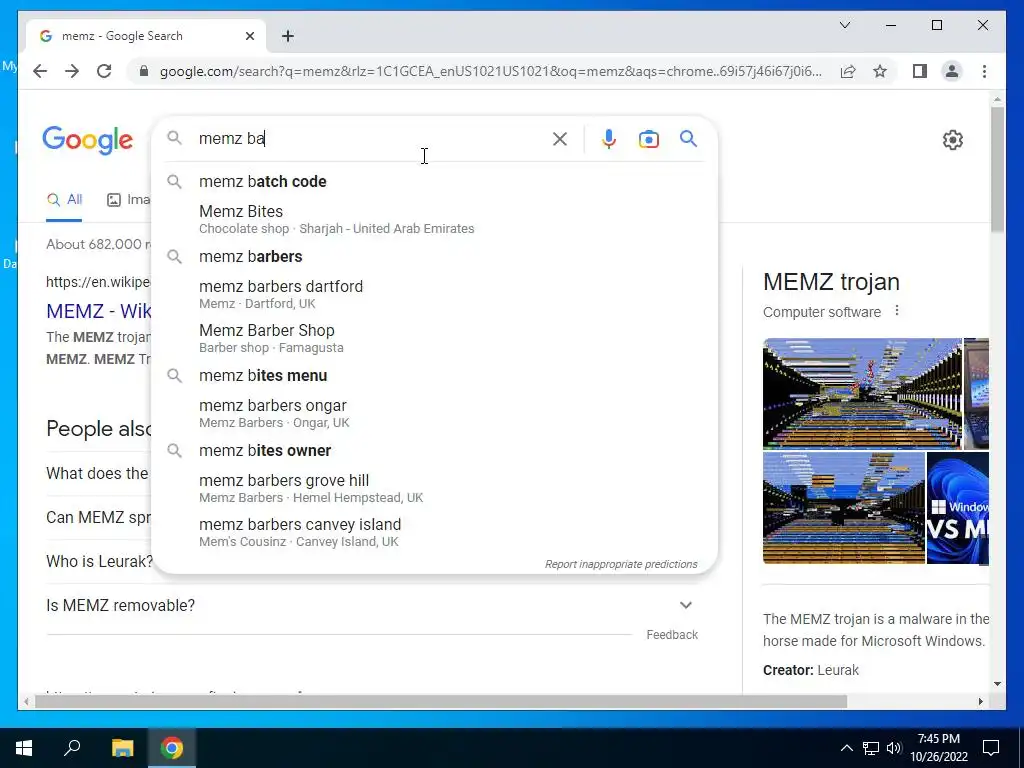The width and height of the screenshot is (1024, 768).
Task: Open the Chrome profile avatar
Action: click(952, 71)
